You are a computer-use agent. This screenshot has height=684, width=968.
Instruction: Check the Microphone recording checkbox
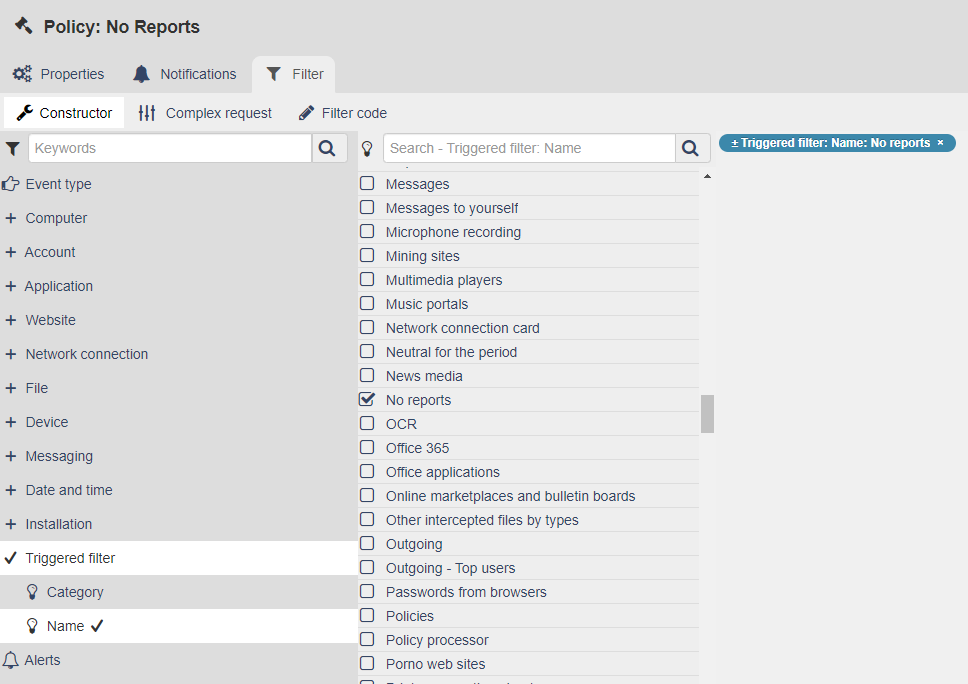(x=367, y=232)
